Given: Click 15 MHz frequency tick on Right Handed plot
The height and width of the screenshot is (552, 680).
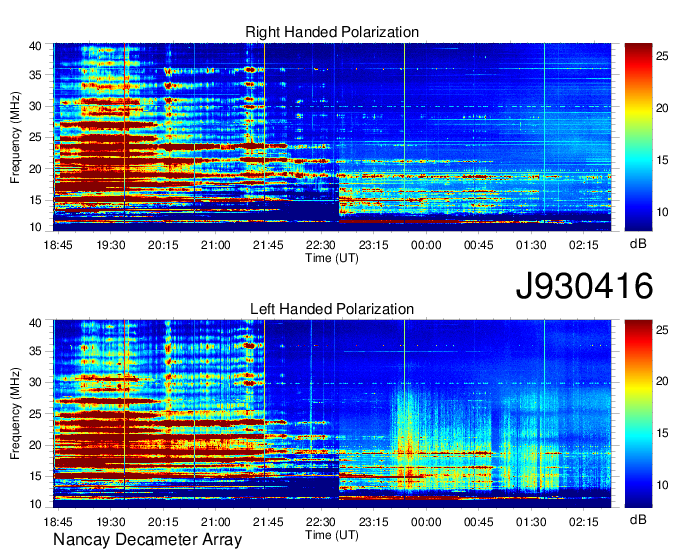Looking at the screenshot, I should pyautogui.click(x=35, y=200).
